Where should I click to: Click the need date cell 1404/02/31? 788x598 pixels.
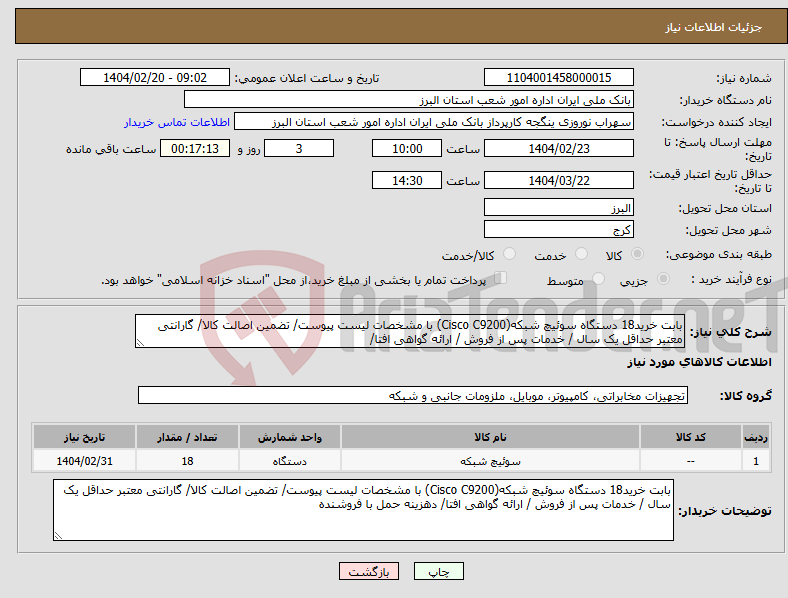[84, 461]
